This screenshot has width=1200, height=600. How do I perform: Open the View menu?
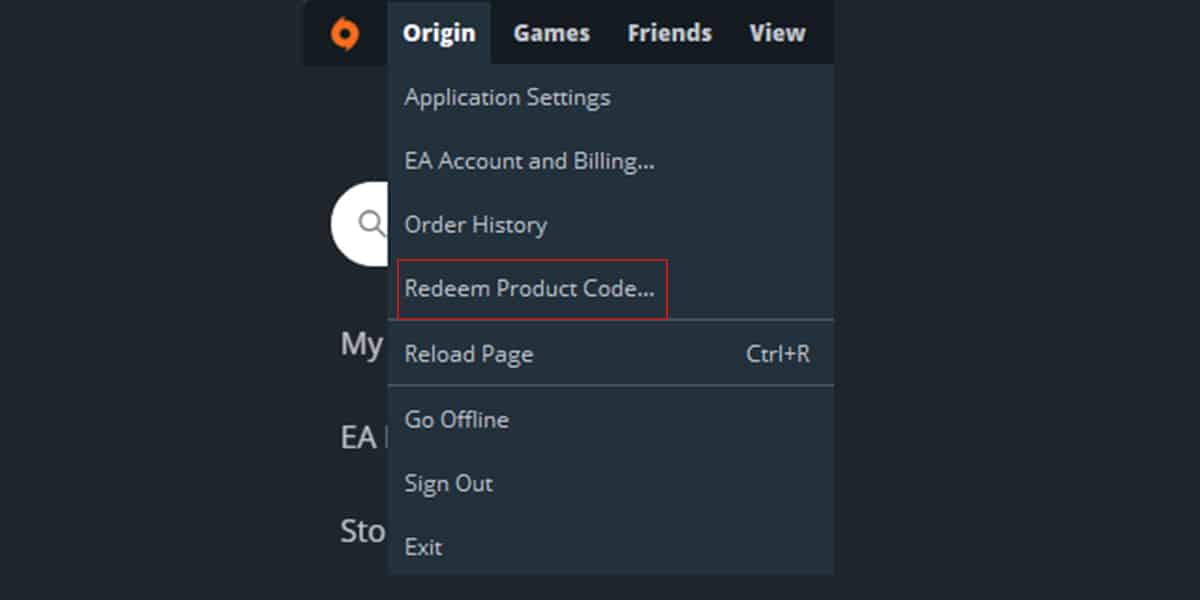776,32
